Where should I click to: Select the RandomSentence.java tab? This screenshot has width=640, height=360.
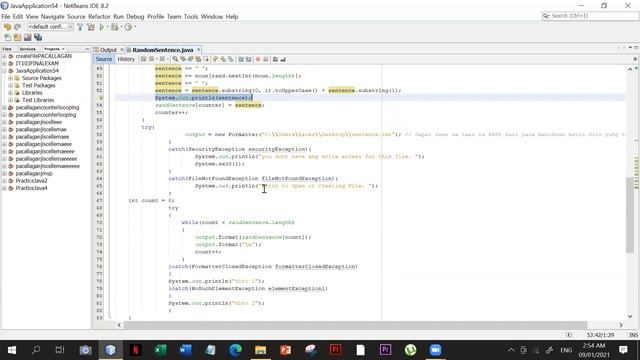[x=162, y=50]
